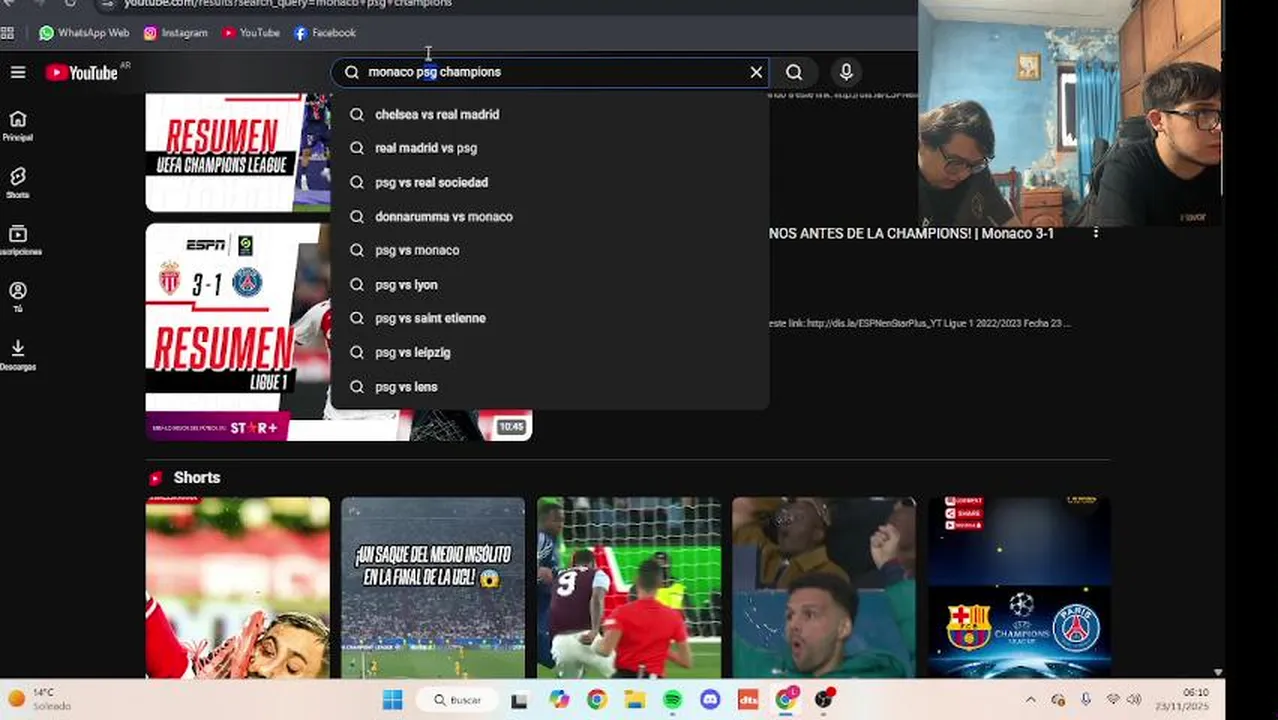Choose suggestion 'psg vs real sociedad'
The height and width of the screenshot is (720, 1278).
[550, 182]
